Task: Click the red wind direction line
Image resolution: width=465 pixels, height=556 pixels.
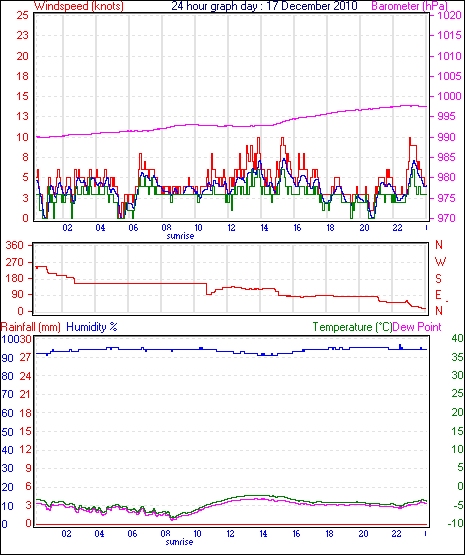Action: click(x=142, y=283)
